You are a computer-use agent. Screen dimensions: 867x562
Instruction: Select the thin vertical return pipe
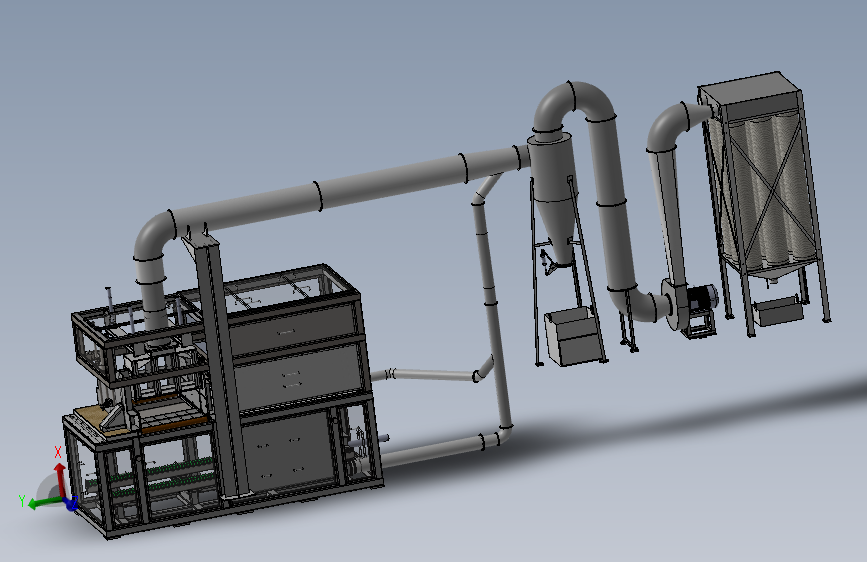[492, 310]
